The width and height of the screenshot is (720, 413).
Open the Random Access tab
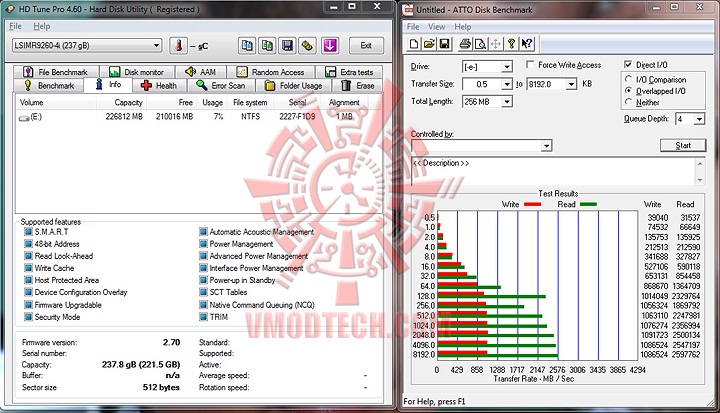[x=271, y=72]
